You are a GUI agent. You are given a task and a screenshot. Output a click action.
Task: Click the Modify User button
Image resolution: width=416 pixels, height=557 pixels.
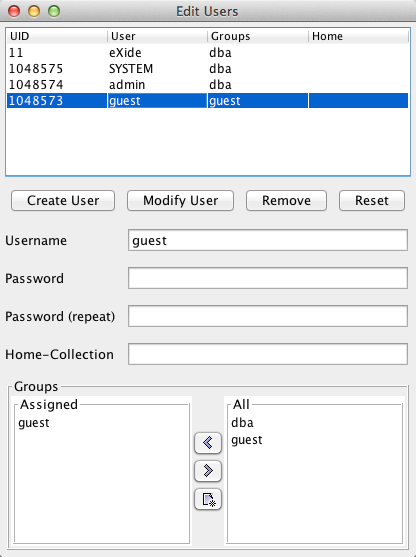(180, 200)
